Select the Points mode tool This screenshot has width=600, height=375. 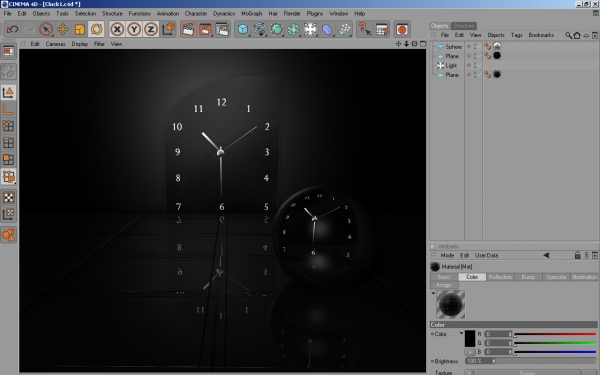(x=8, y=126)
